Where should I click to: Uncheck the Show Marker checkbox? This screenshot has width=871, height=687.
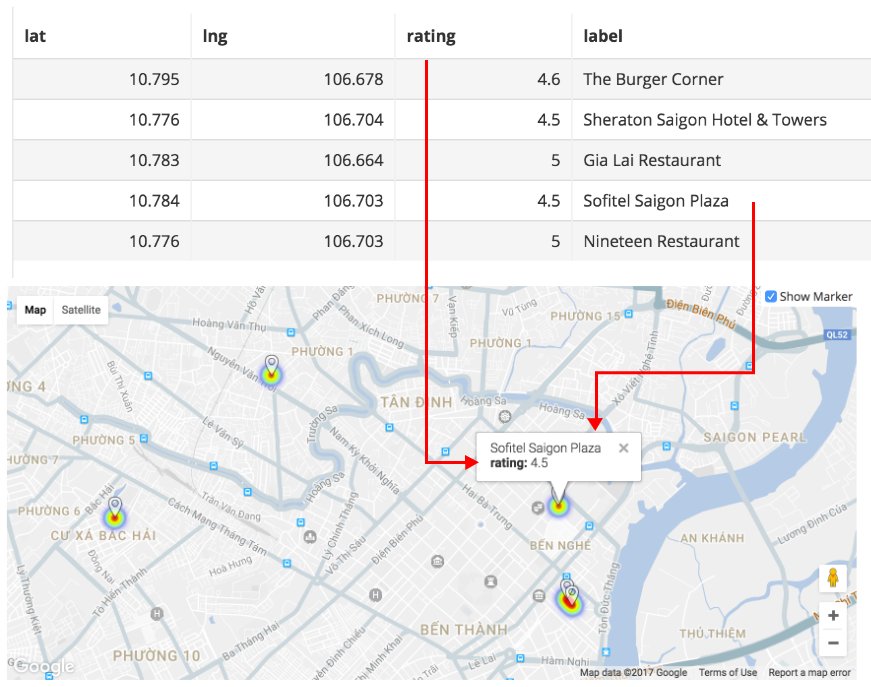771,297
